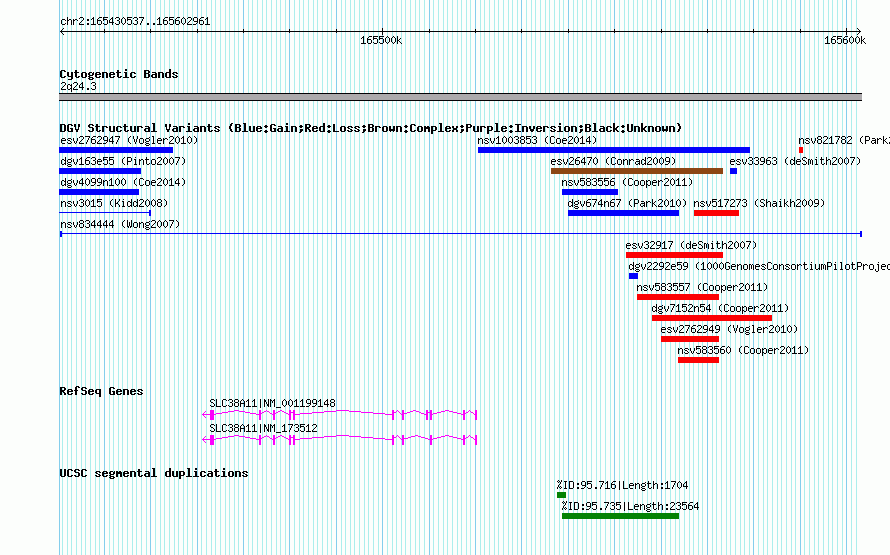
Task: Click the DGV Structural Variants track title
Action: pyautogui.click(x=370, y=128)
